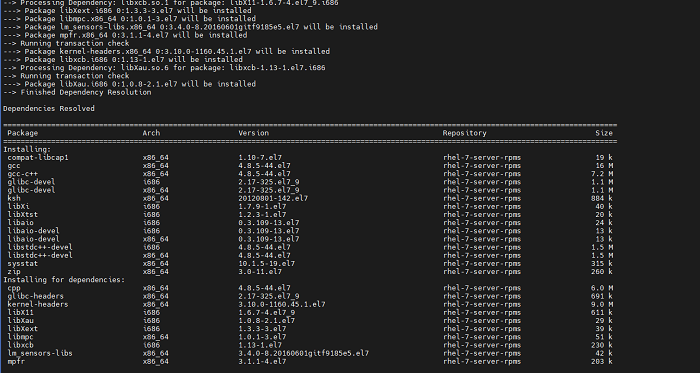The height and width of the screenshot is (373, 700).
Task: Click version 20120801-142.el7 of ksh
Action: point(273,198)
